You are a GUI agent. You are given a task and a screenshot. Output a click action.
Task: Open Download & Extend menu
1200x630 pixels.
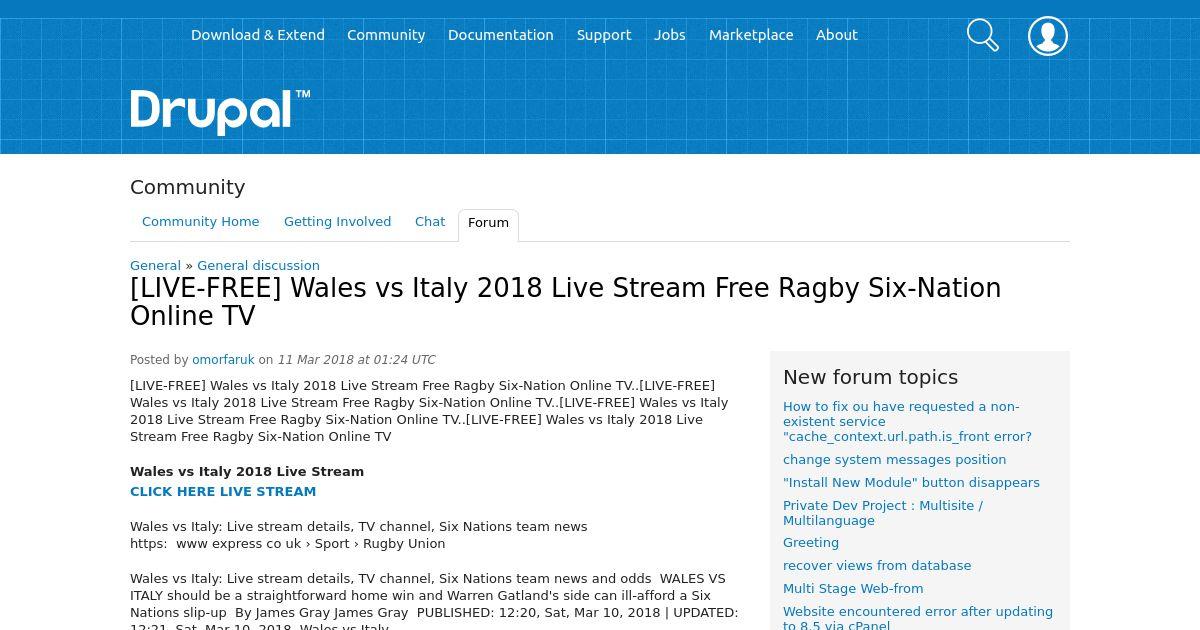point(258,35)
